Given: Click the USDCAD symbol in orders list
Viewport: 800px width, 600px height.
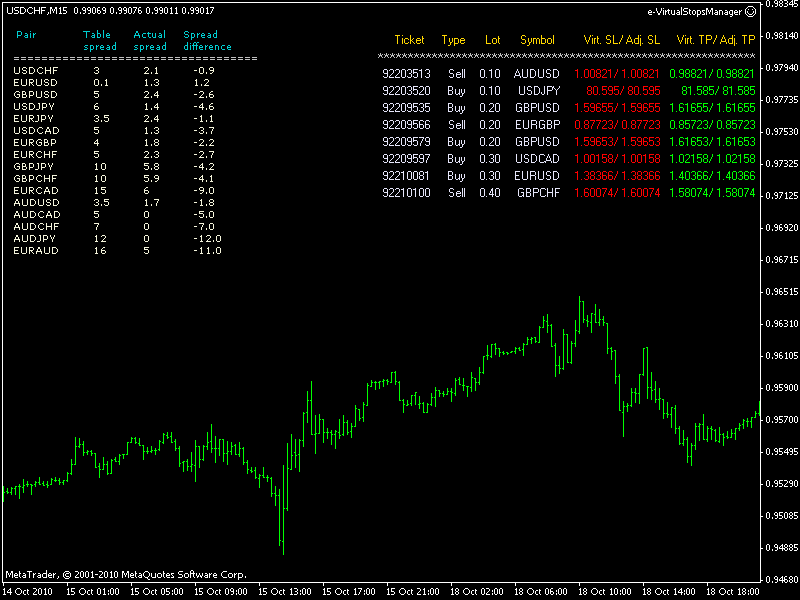Looking at the screenshot, I should click(x=537, y=159).
